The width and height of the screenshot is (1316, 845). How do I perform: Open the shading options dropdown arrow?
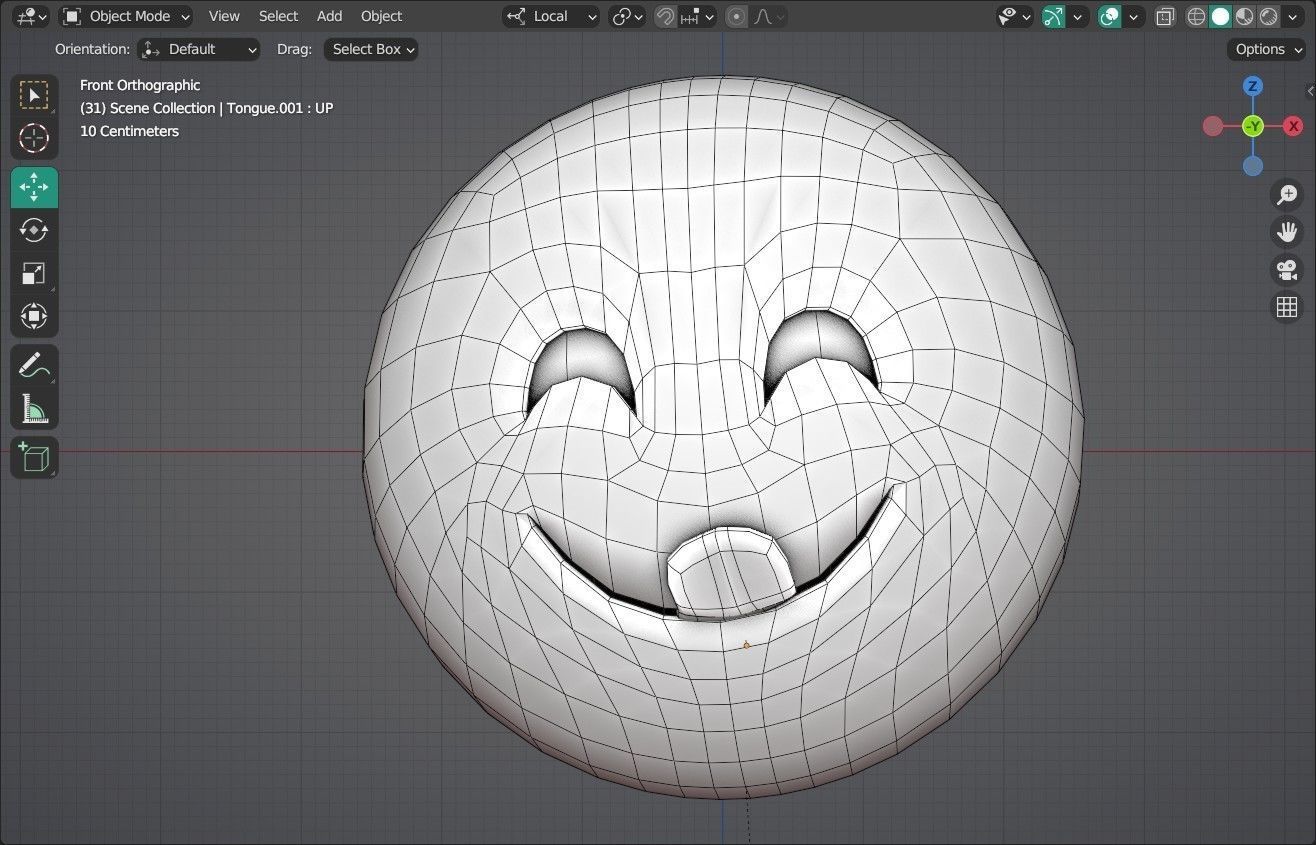pos(1295,16)
